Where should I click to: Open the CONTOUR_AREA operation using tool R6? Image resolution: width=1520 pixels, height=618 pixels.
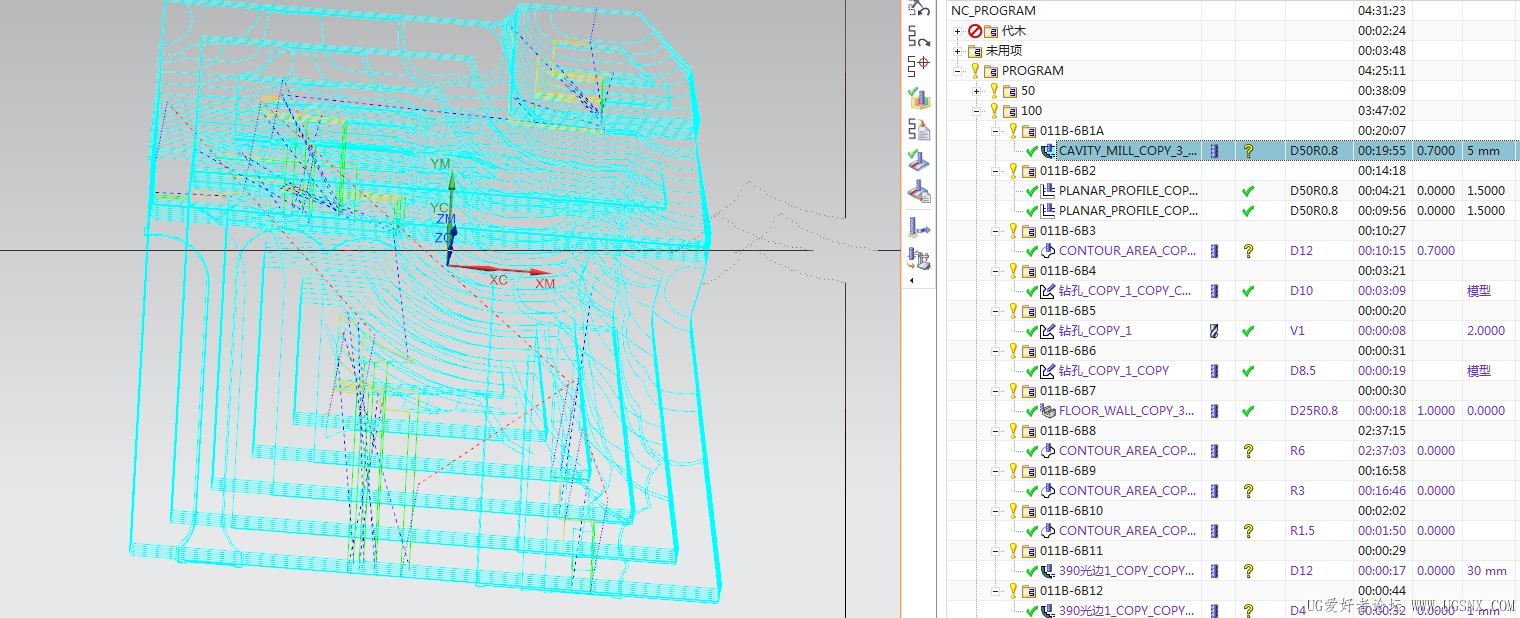point(1127,451)
